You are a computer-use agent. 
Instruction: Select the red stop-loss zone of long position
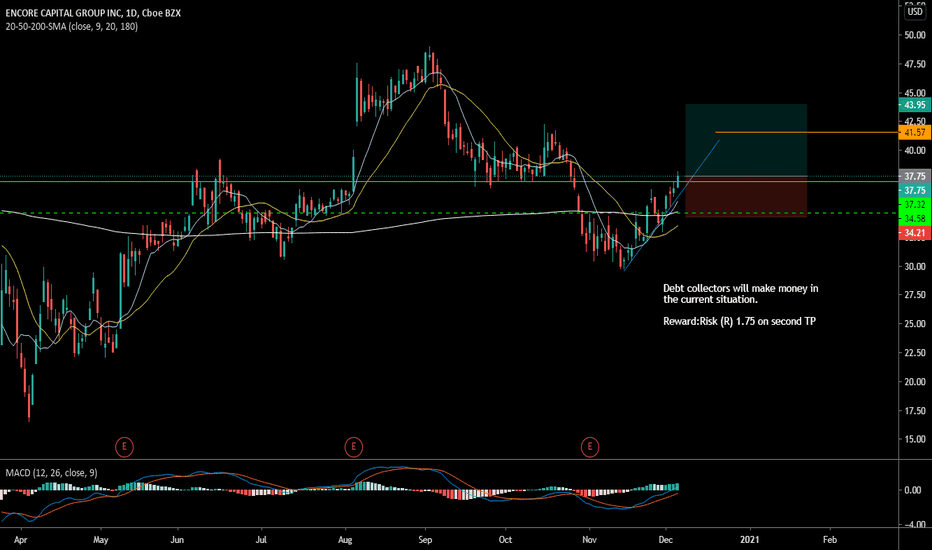coord(746,197)
